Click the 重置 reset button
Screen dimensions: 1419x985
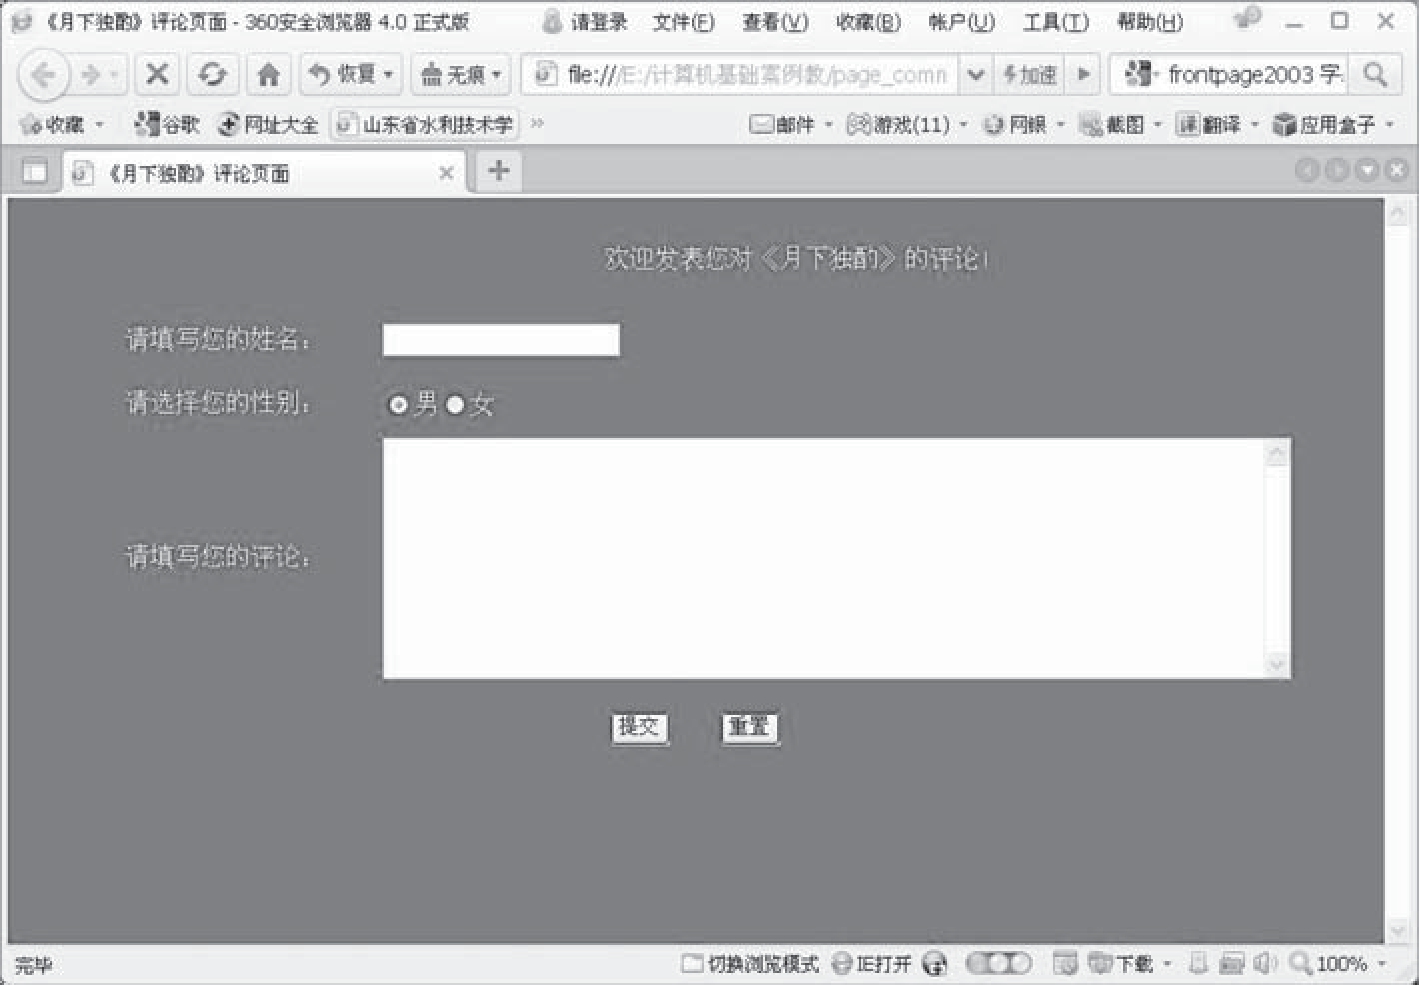pos(749,727)
